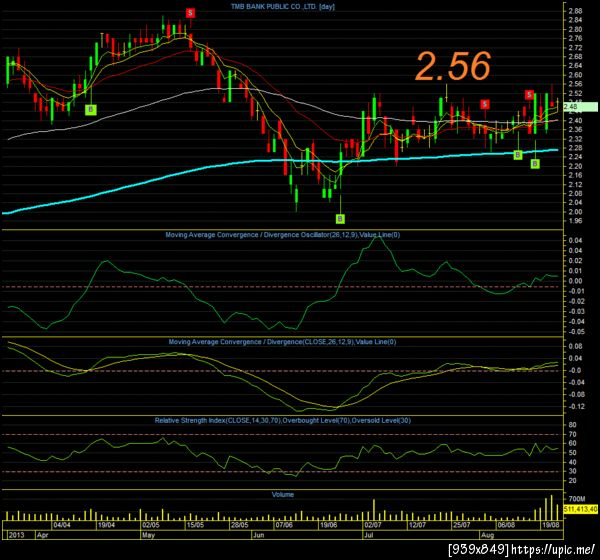Click the 19/08 date label
This screenshot has height=560, width=600.
click(550, 525)
